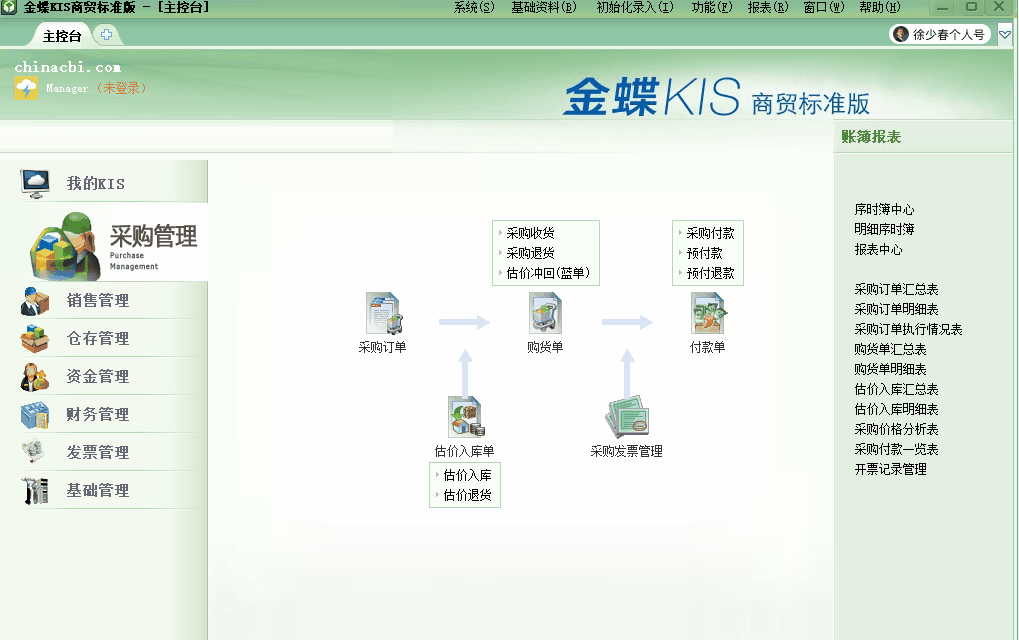Open 采购发票管理 invoice management icon
Viewport: 1019px width, 640px height.
click(628, 415)
